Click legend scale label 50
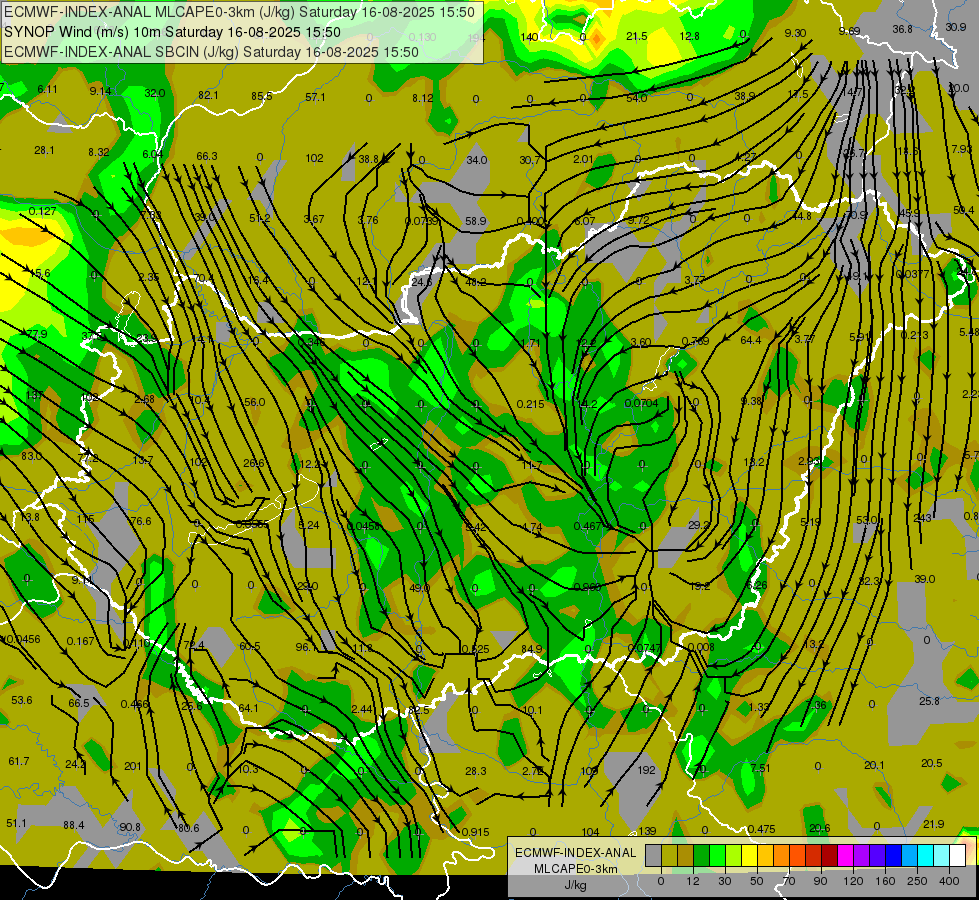 click(757, 881)
